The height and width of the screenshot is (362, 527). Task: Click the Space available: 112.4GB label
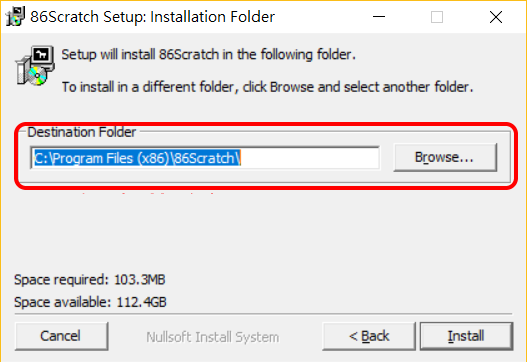click(90, 302)
